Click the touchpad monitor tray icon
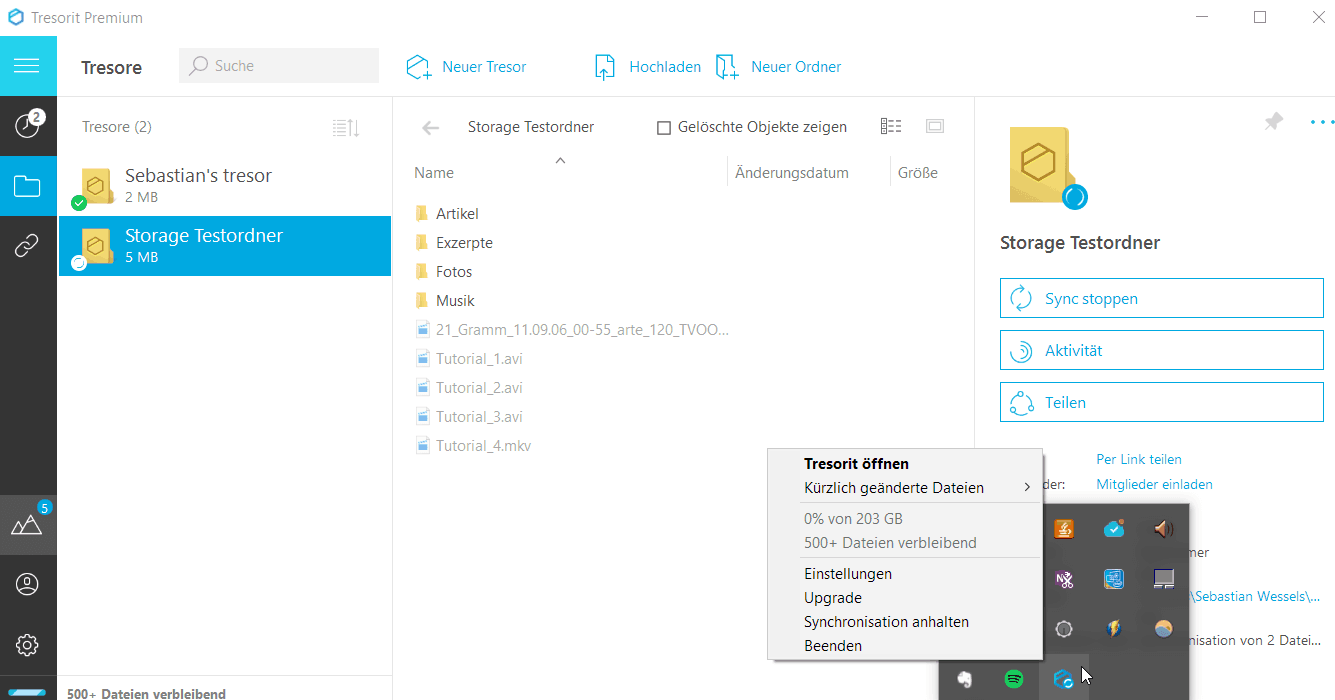 (1163, 578)
